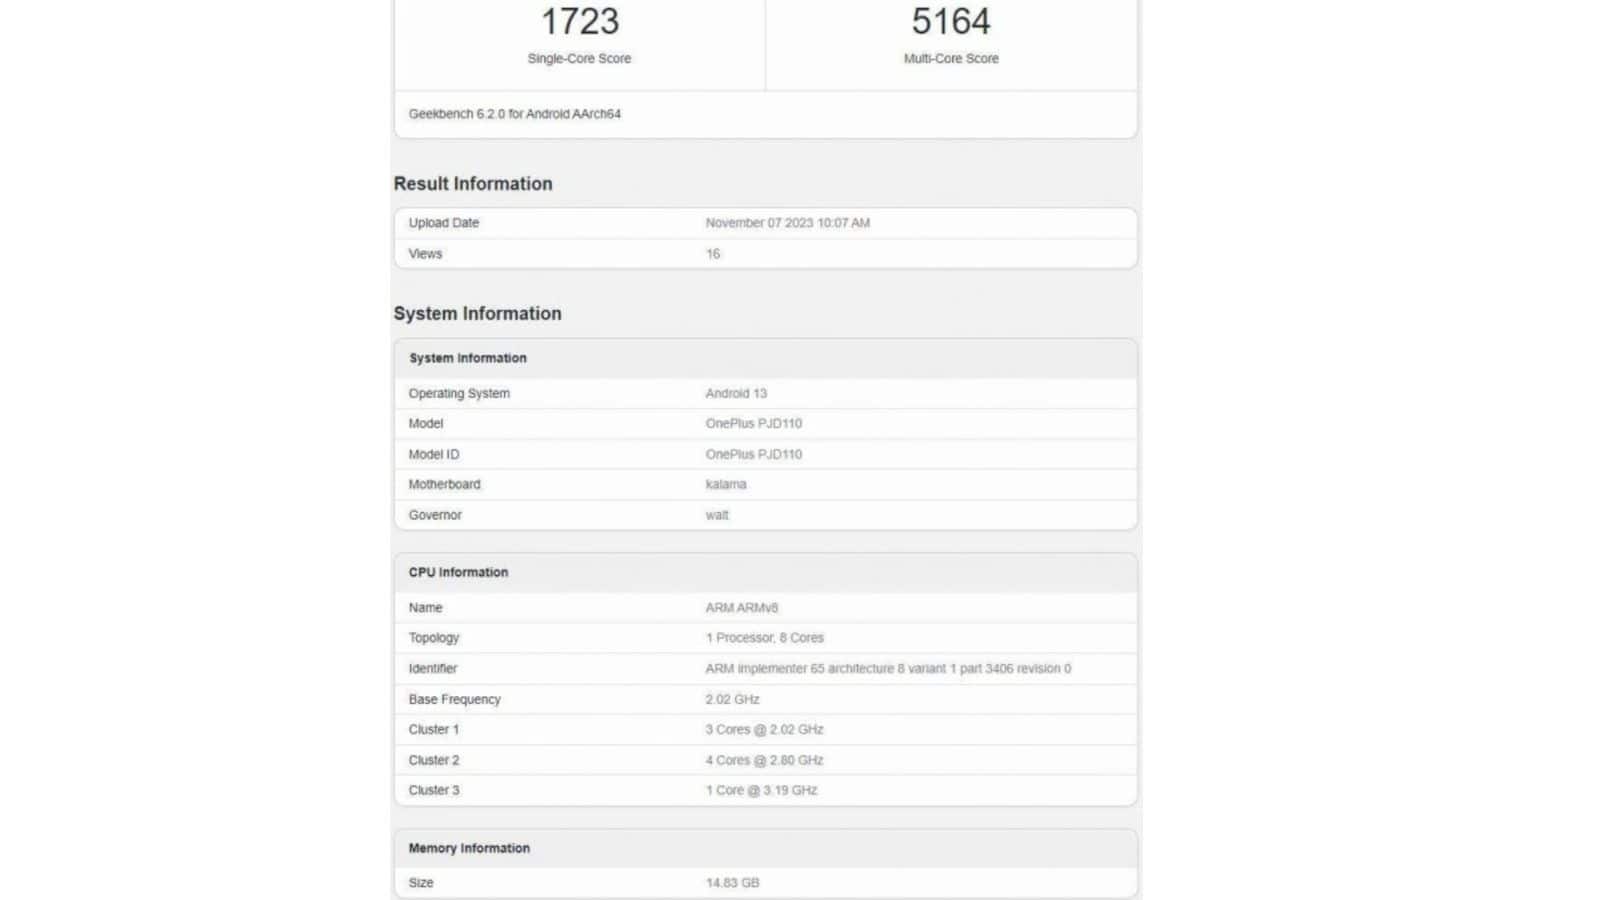Click the ARM implementer 65 identifier value
Viewport: 1600px width, 900px height.
[888, 669]
